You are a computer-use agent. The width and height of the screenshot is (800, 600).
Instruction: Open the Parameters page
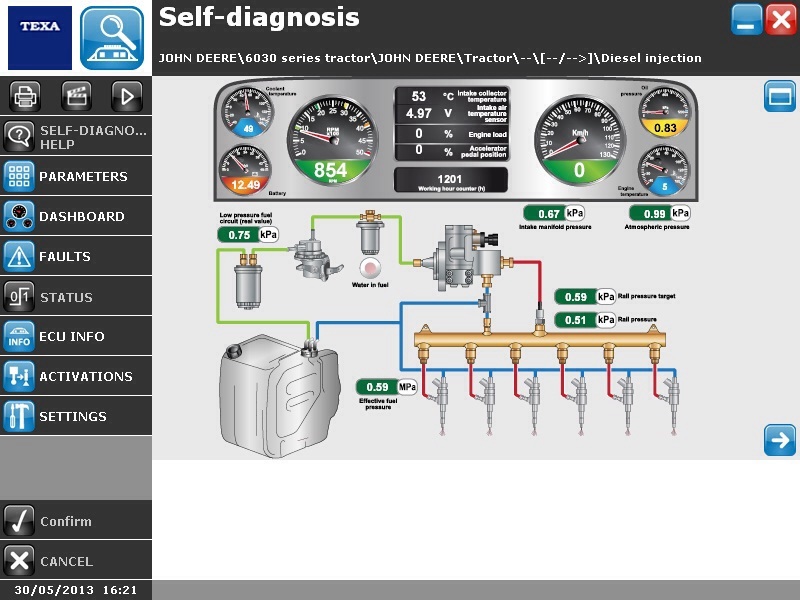[76, 176]
